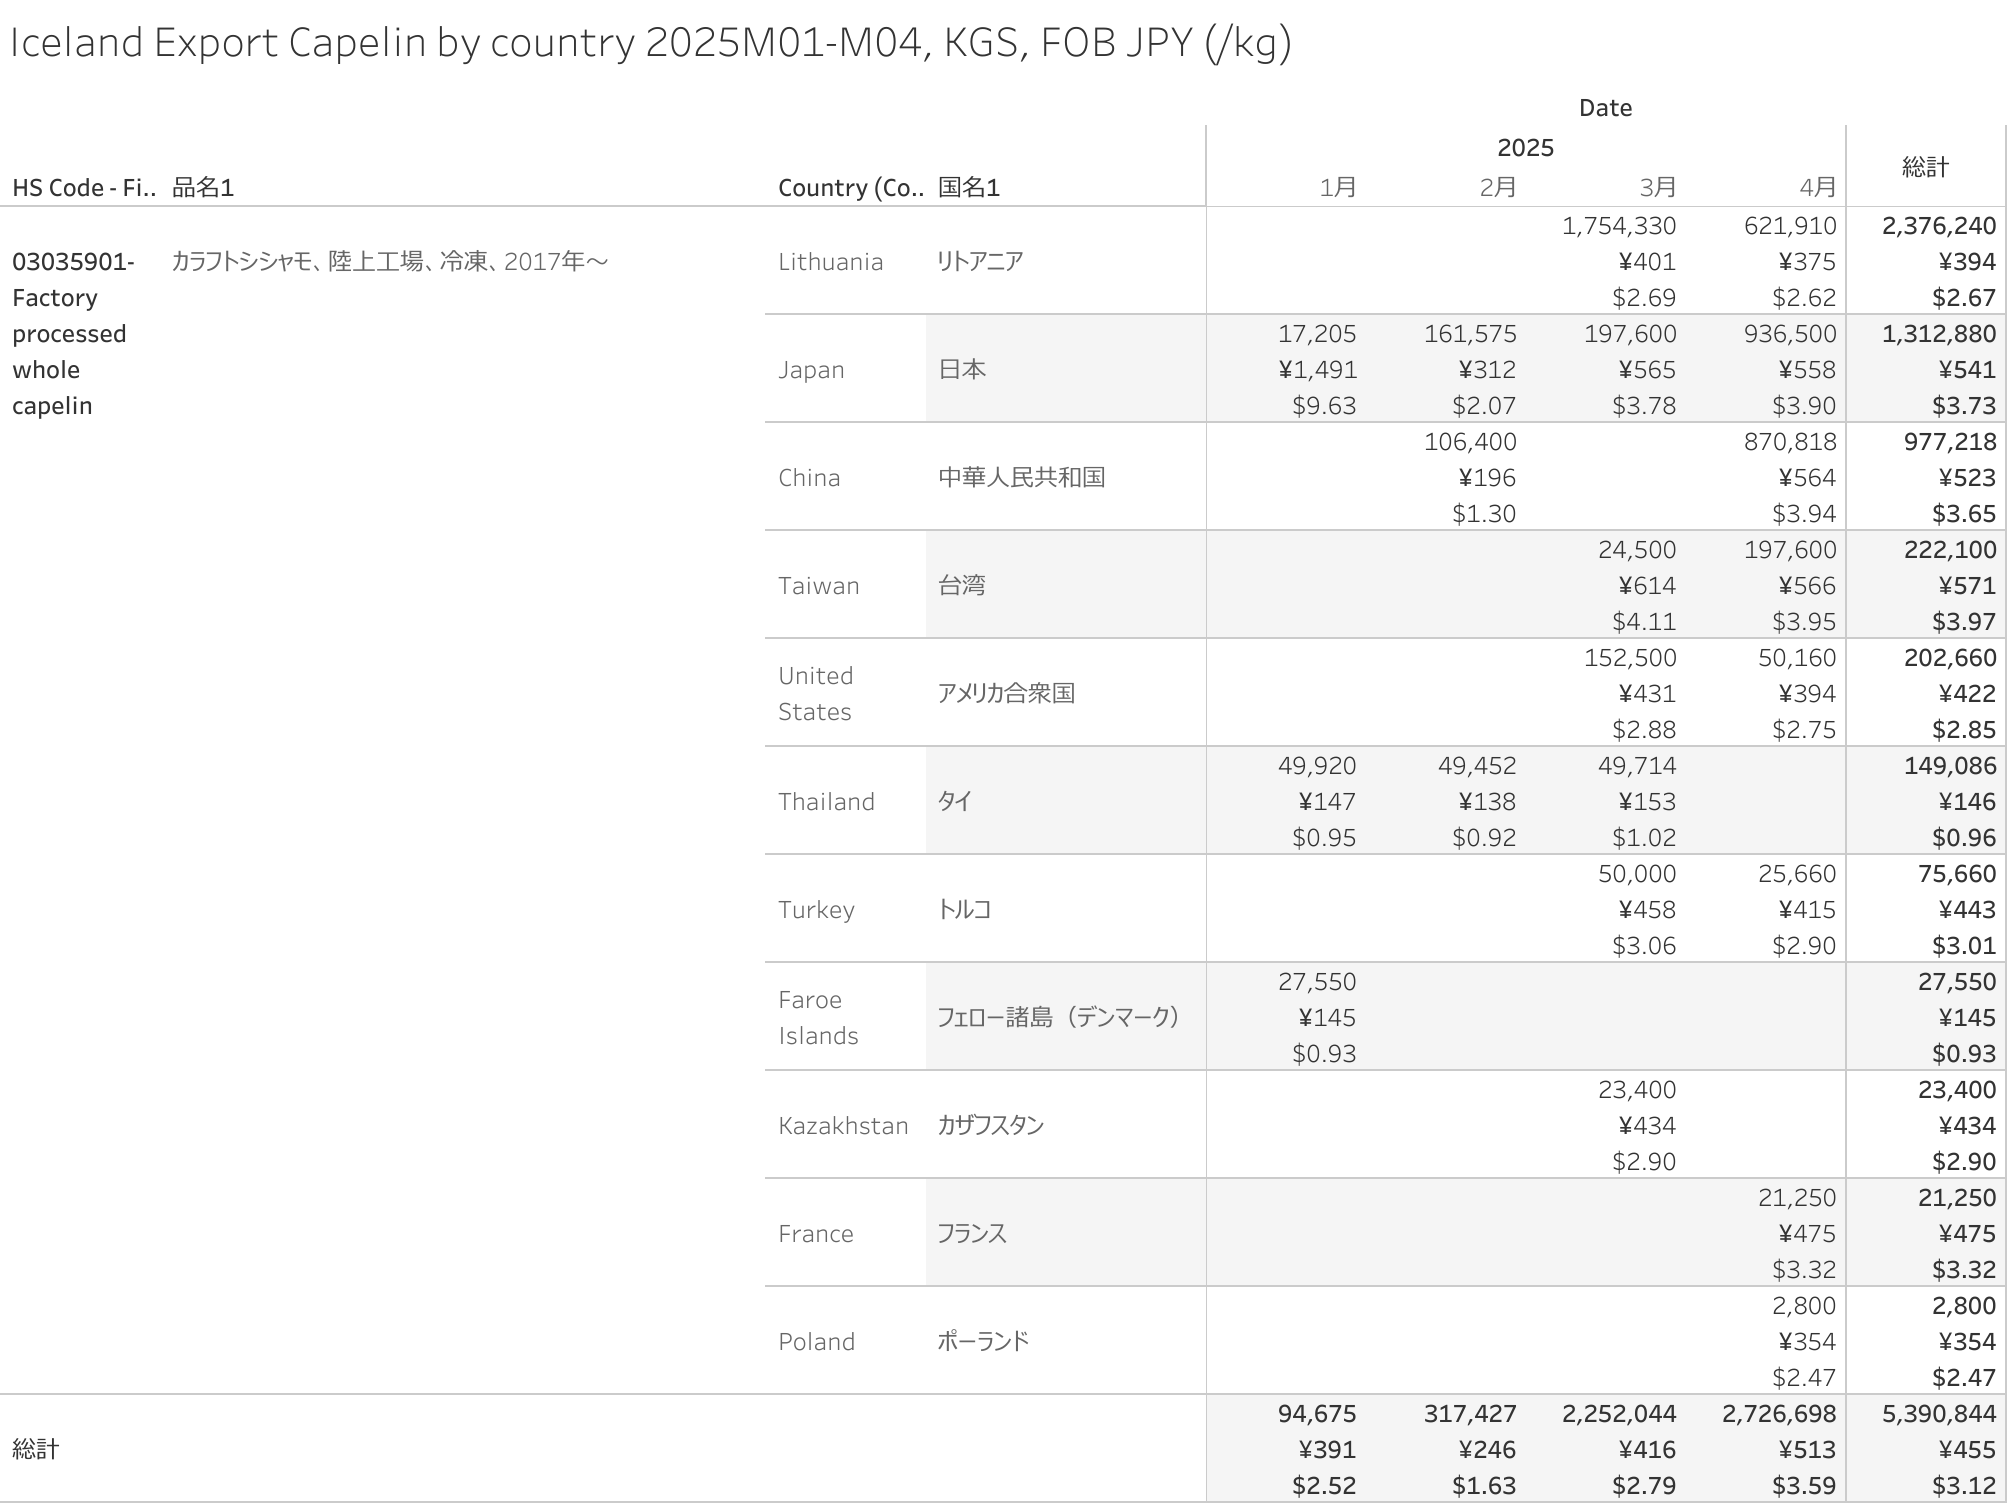This screenshot has width=2010, height=1504.
Task: Click the 総計 column header
Action: click(x=1925, y=167)
